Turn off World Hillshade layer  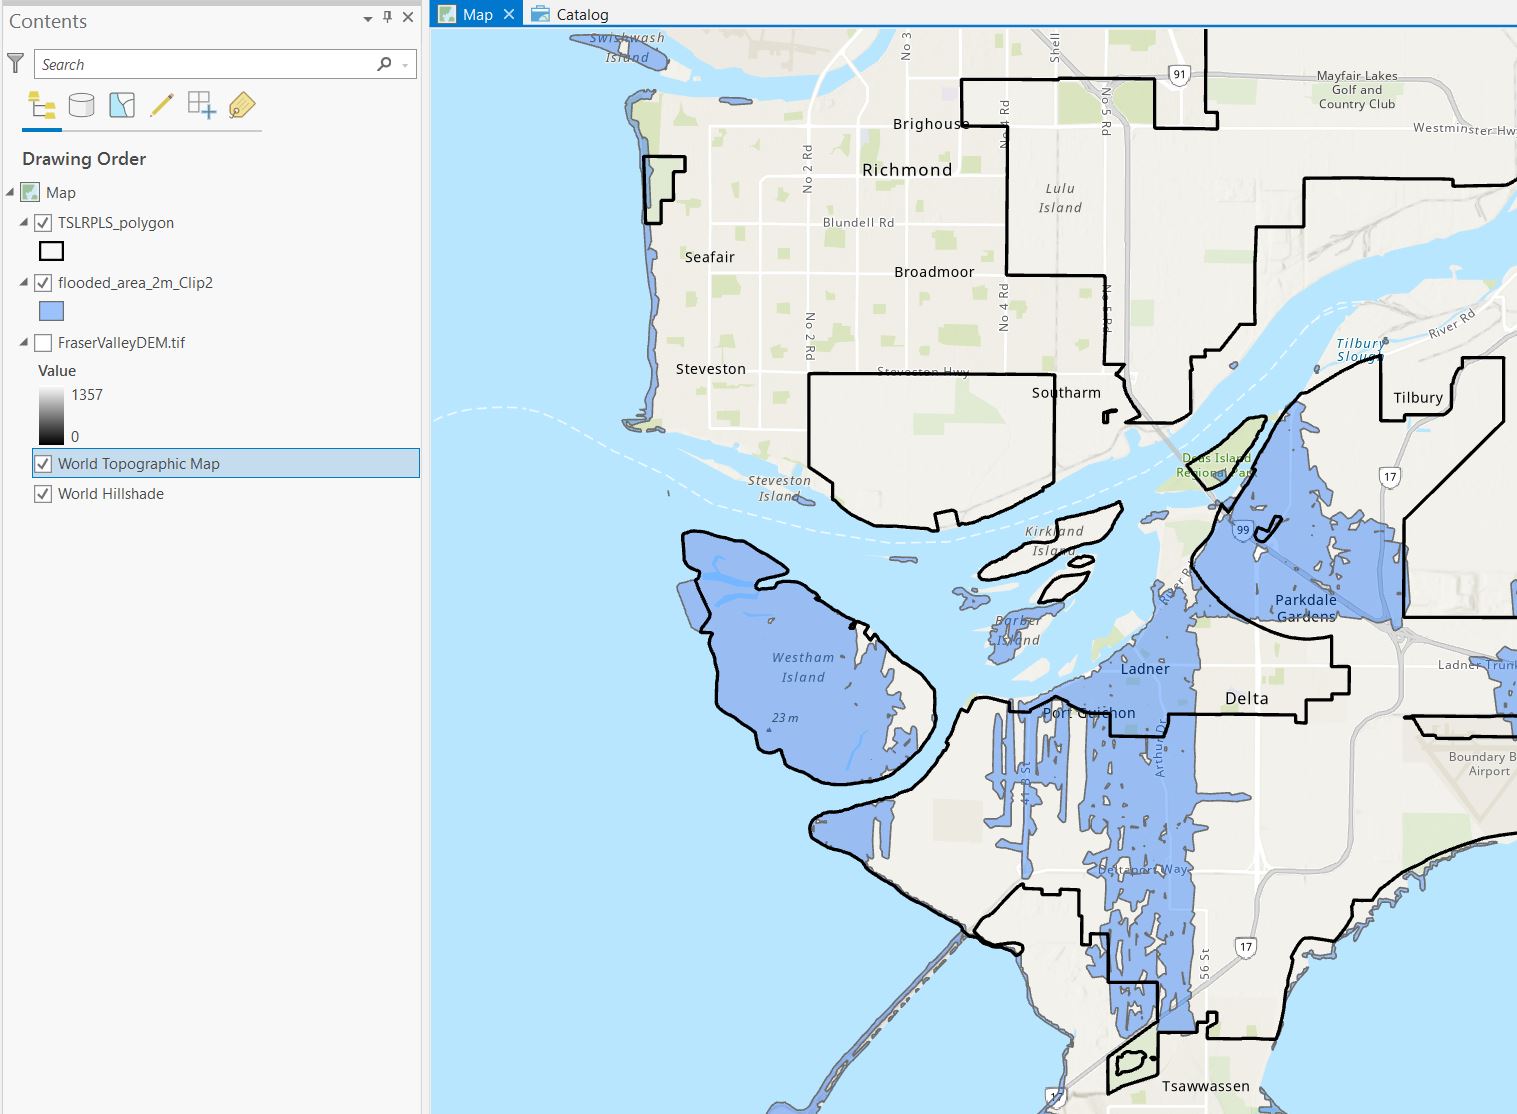tap(43, 494)
